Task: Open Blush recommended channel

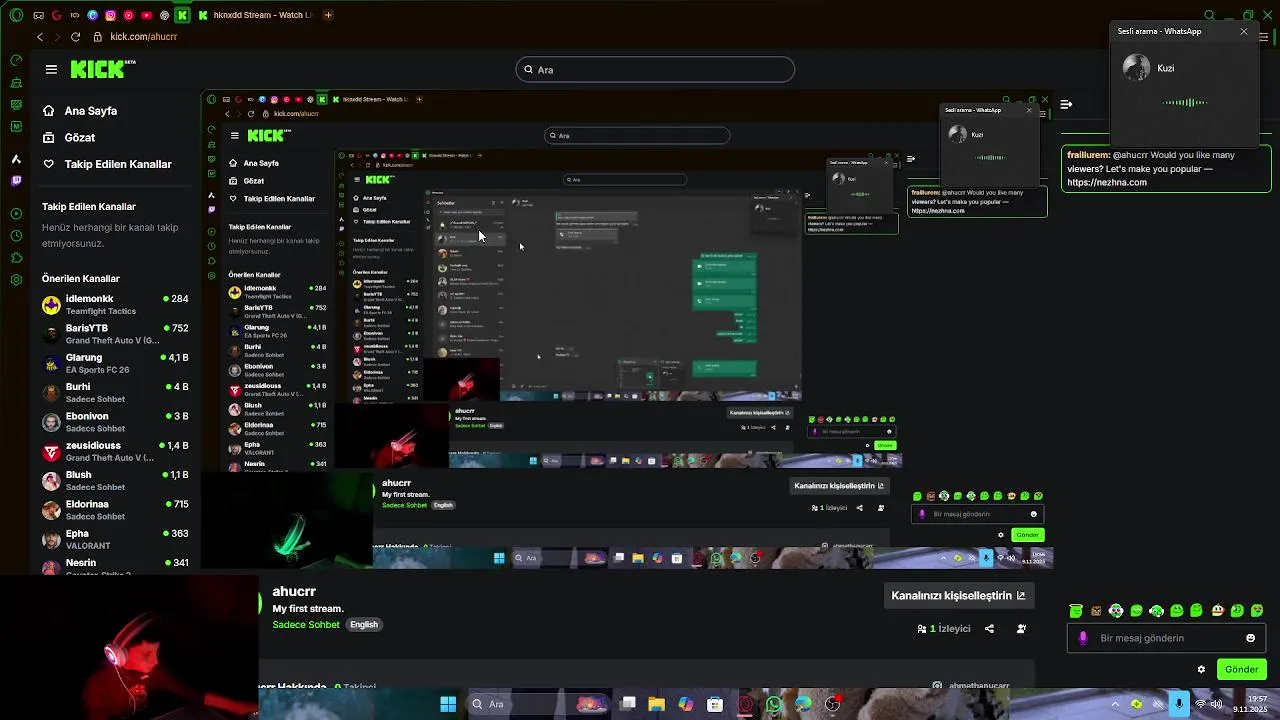Action: tap(115, 481)
